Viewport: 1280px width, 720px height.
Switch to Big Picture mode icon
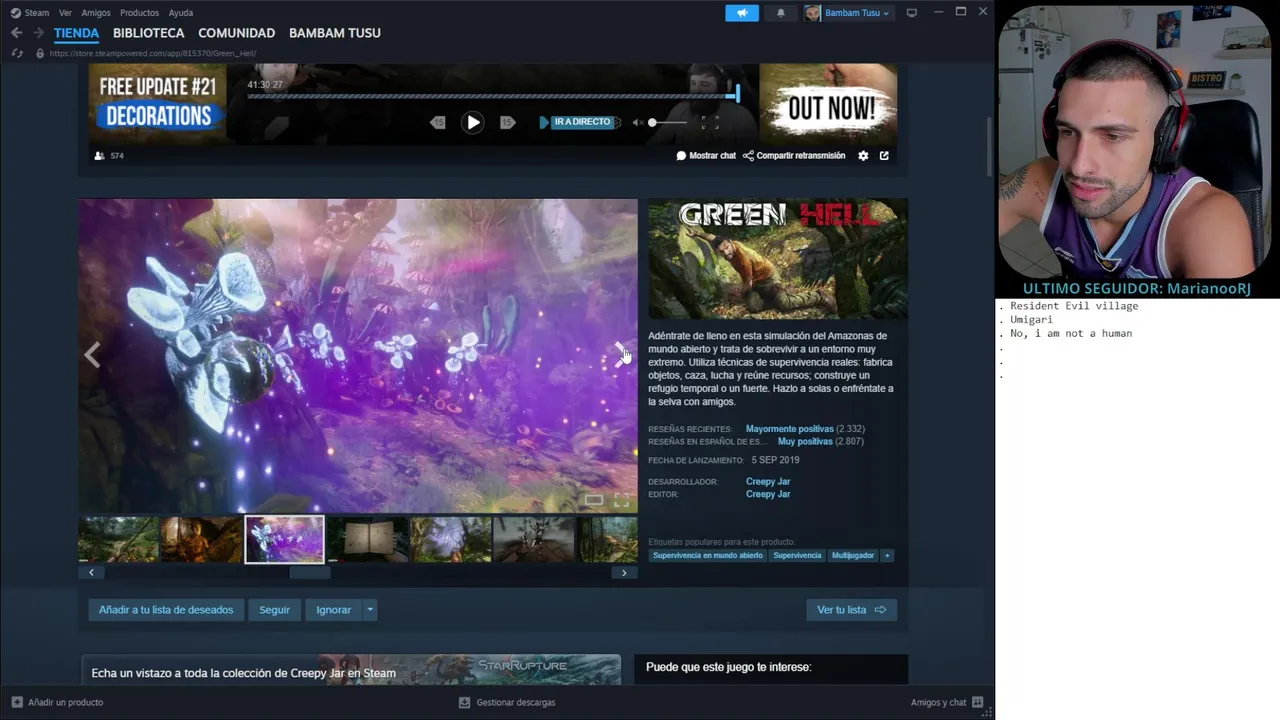[911, 13]
